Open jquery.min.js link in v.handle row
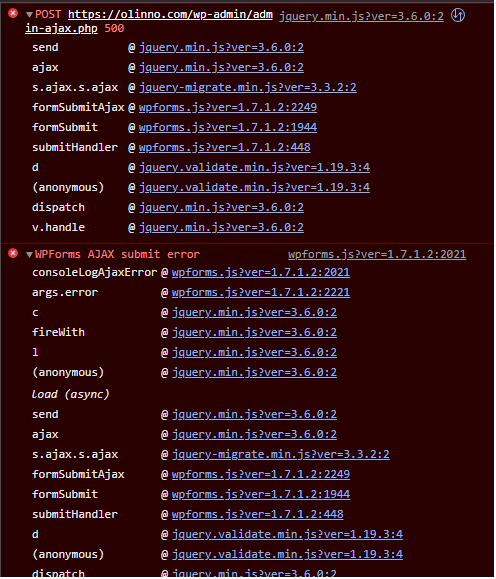The width and height of the screenshot is (496, 579). pyautogui.click(x=221, y=227)
